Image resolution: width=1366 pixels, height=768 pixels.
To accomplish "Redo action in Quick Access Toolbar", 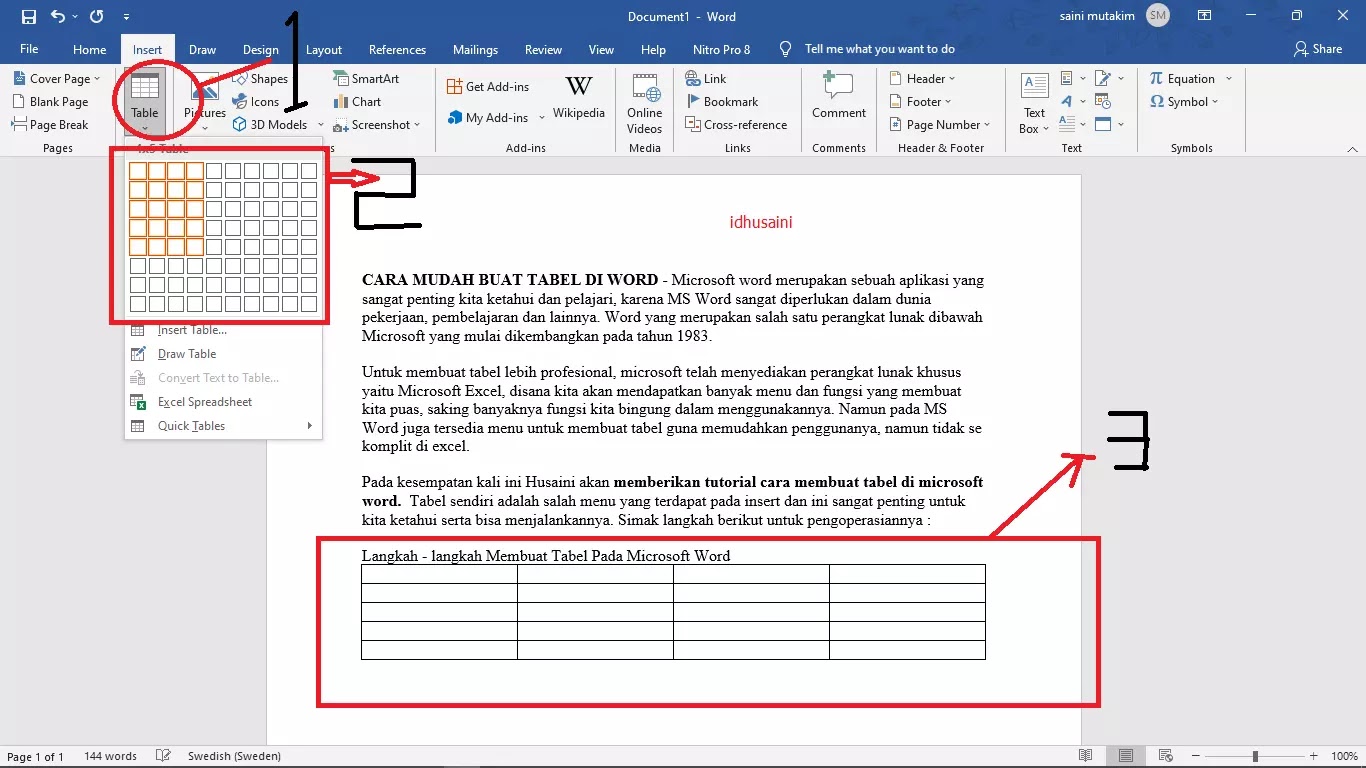I will [96, 17].
